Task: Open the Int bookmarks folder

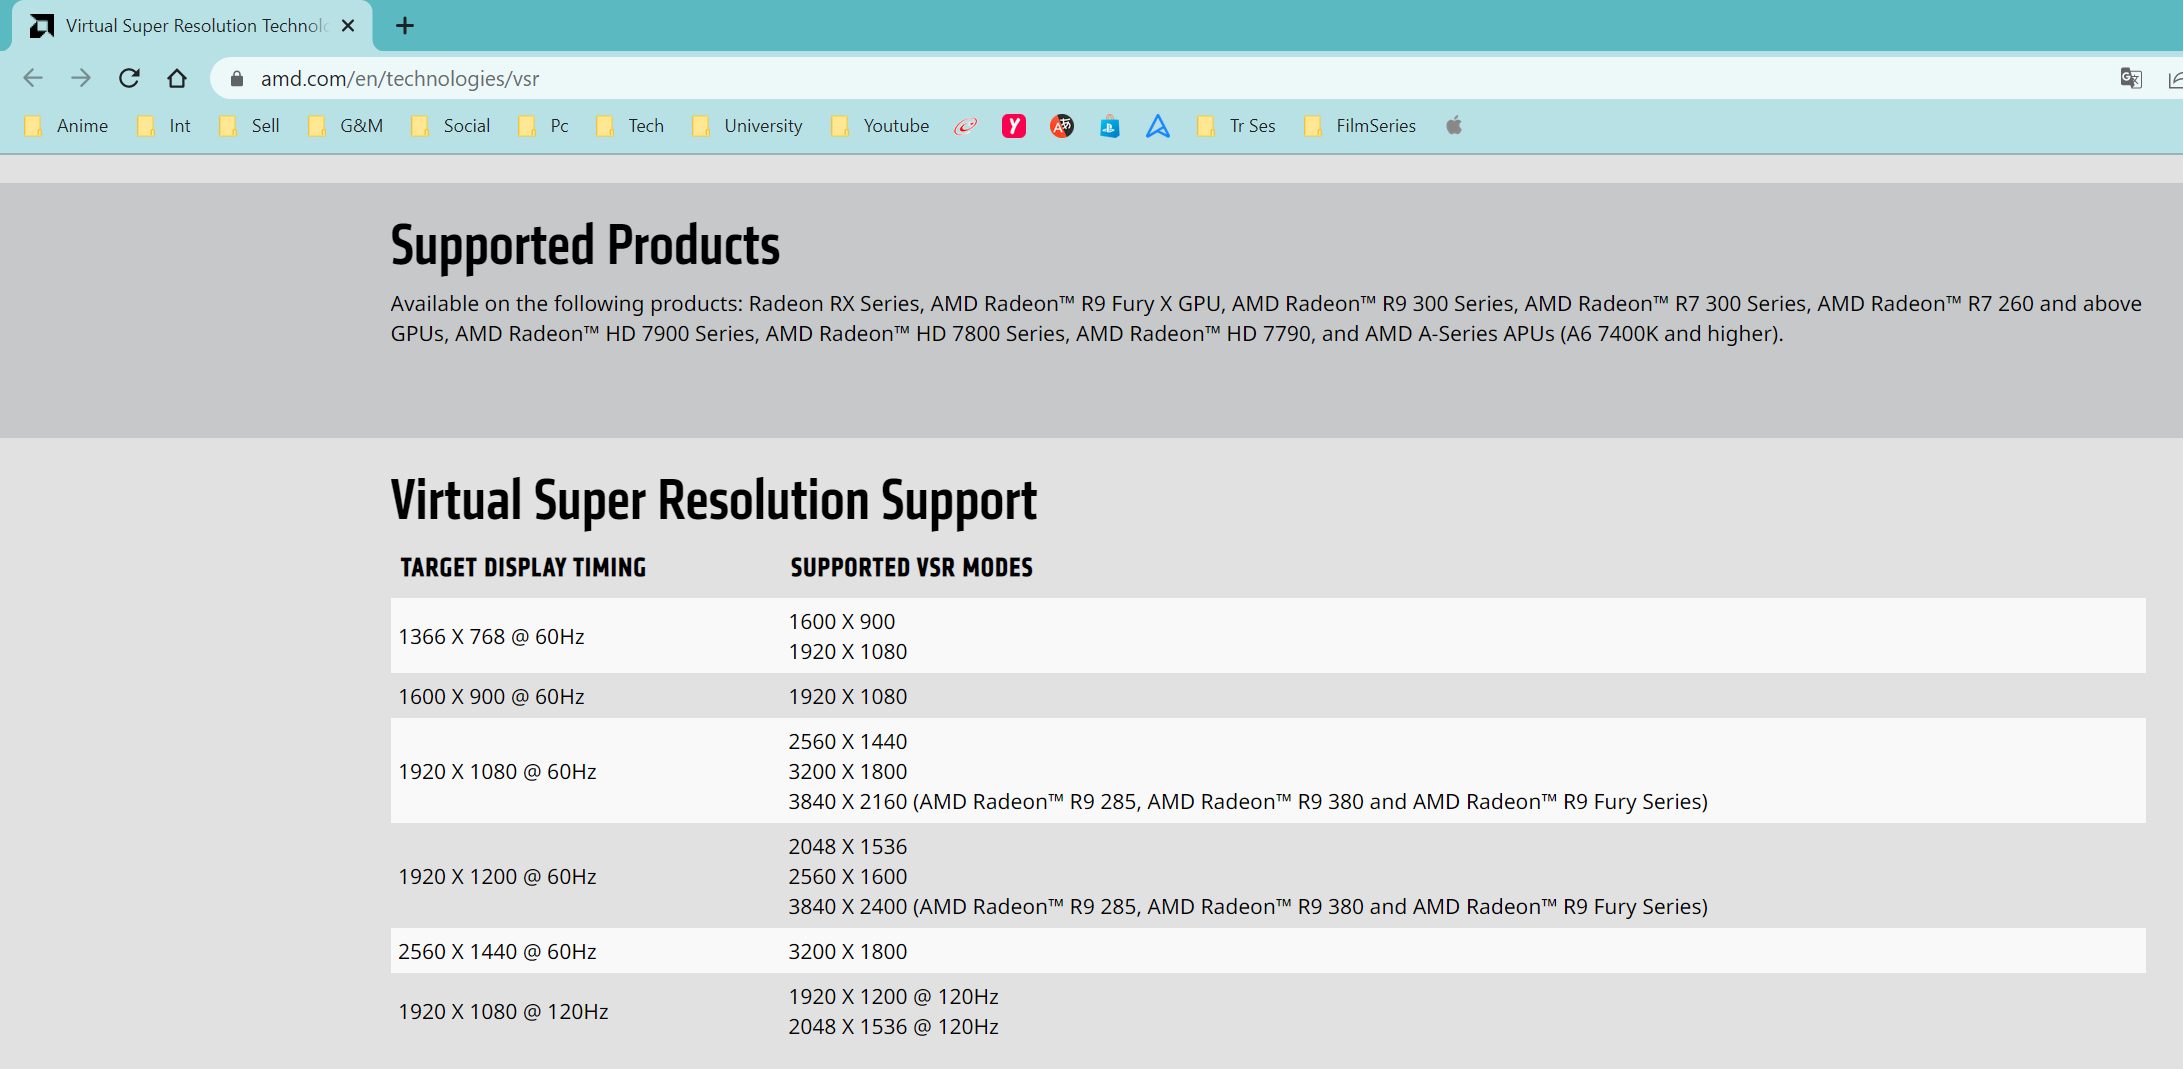Action: click(164, 126)
